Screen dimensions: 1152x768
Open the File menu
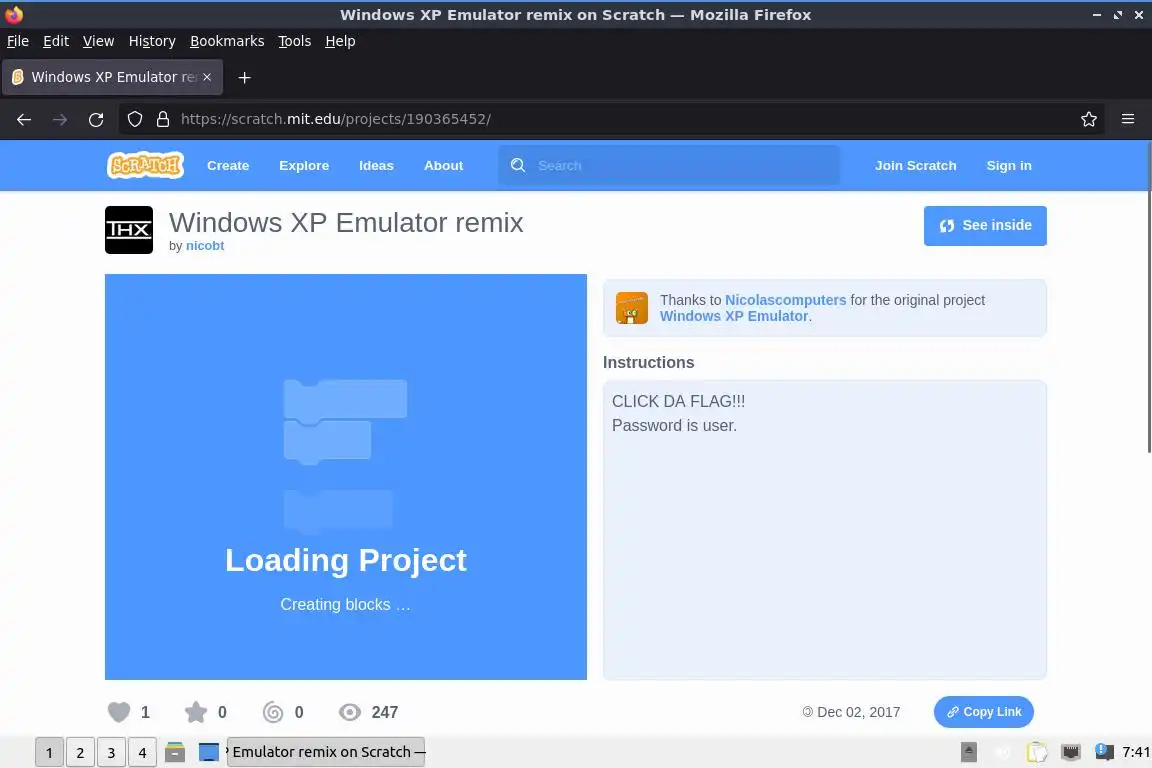click(x=18, y=41)
